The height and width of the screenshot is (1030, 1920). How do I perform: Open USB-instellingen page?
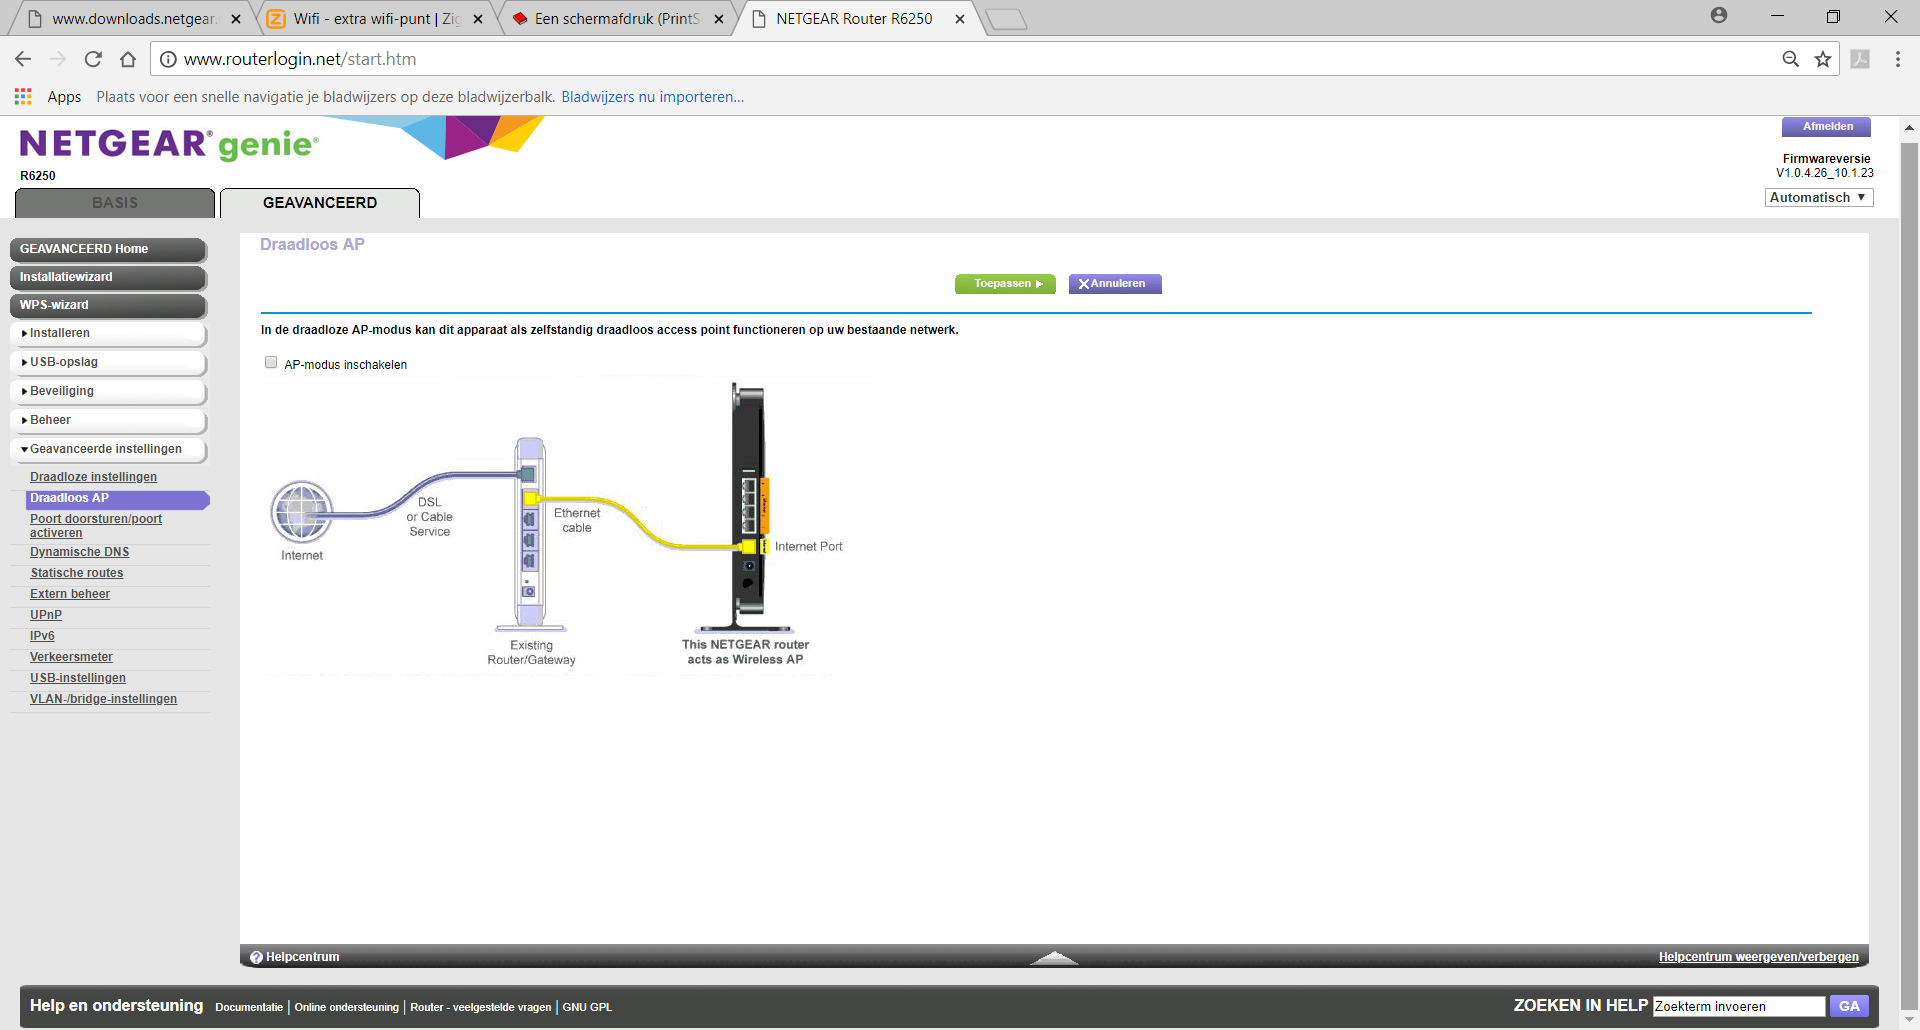click(x=78, y=678)
